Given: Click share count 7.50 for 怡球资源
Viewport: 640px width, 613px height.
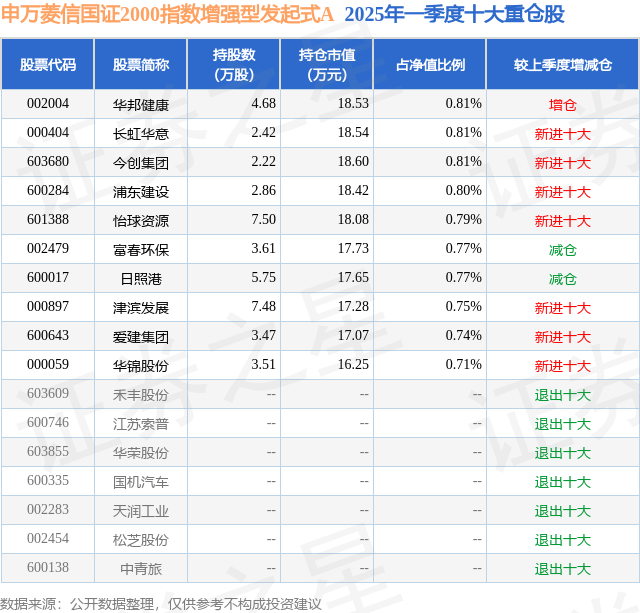Looking at the screenshot, I should click(x=263, y=220).
